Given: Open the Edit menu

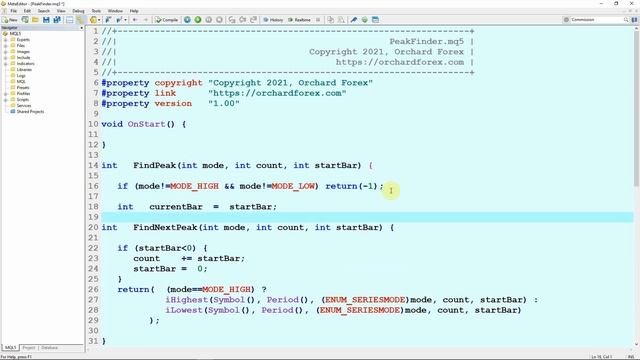Looking at the screenshot, I should tap(27, 11).
